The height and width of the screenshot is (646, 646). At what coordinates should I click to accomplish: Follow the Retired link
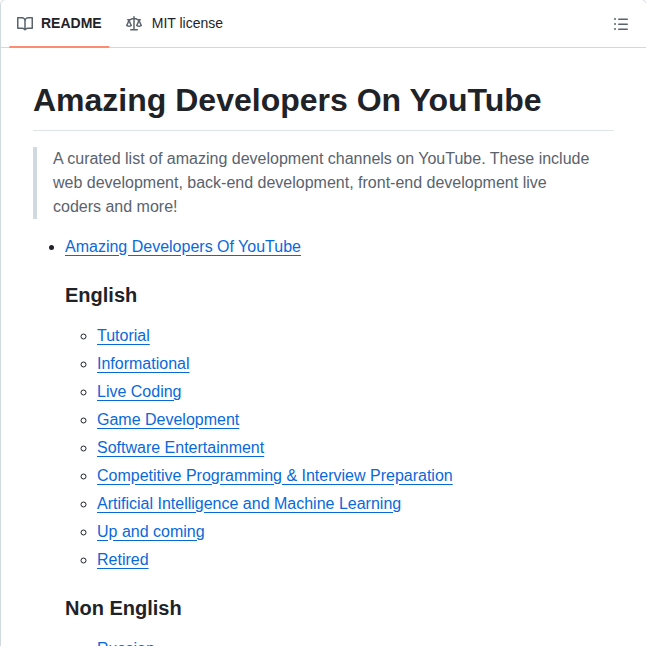[x=123, y=560]
